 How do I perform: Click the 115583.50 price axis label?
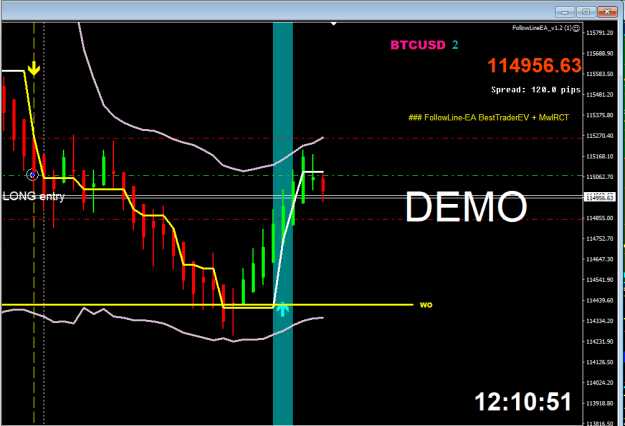pyautogui.click(x=599, y=74)
